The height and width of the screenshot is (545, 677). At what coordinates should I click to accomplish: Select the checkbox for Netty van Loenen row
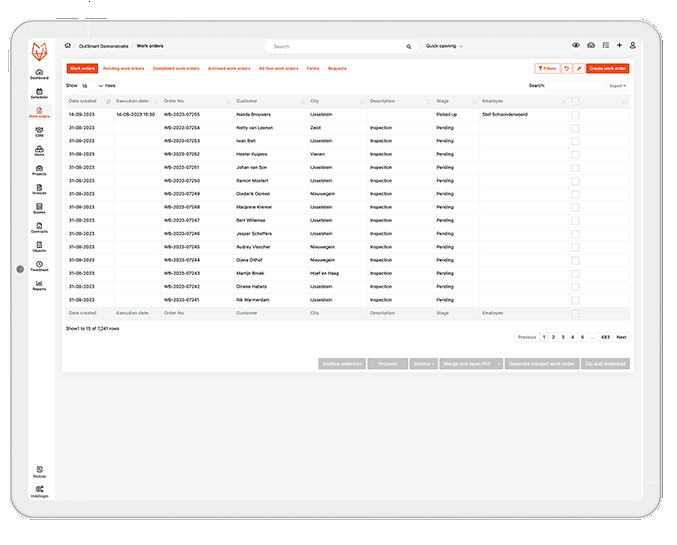tap(575, 128)
